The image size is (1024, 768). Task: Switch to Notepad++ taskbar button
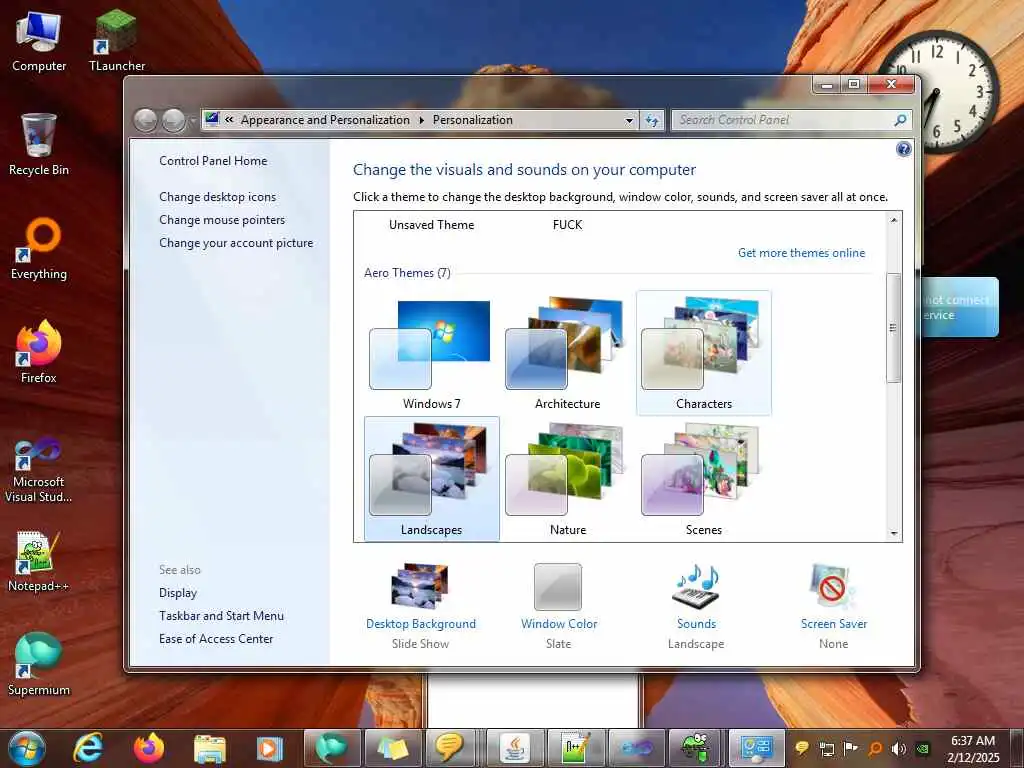click(x=575, y=748)
